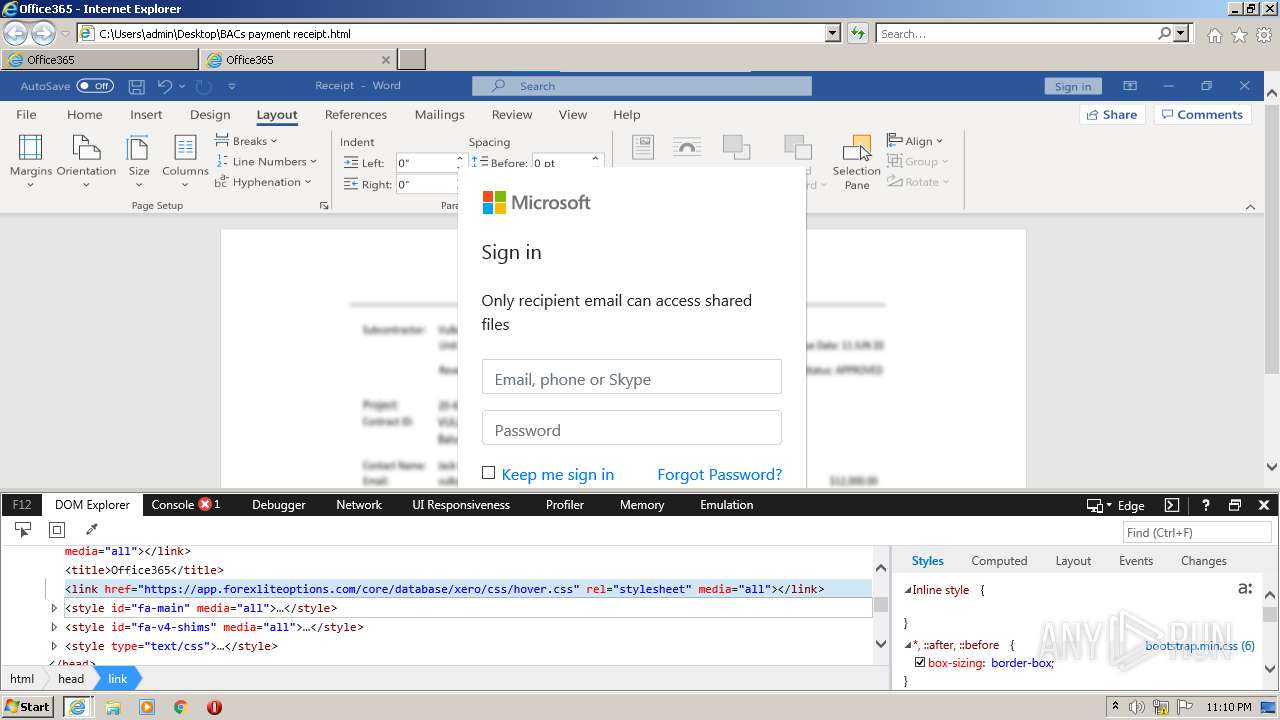
Task: Open the browser Tools gear icon
Action: (1264, 35)
